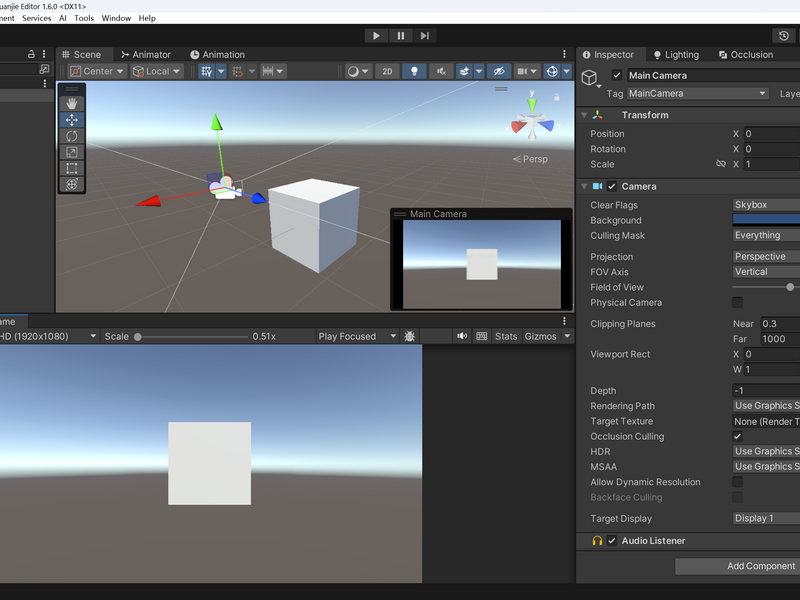Open the Tools menu
The image size is (800, 600).
point(84,18)
